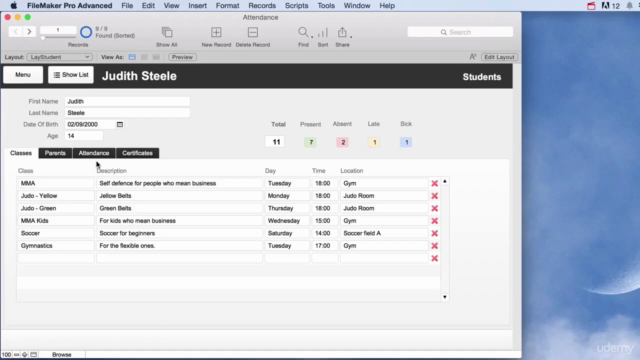Go to previous record arrow
This screenshot has height=360, width=640.
16,31
